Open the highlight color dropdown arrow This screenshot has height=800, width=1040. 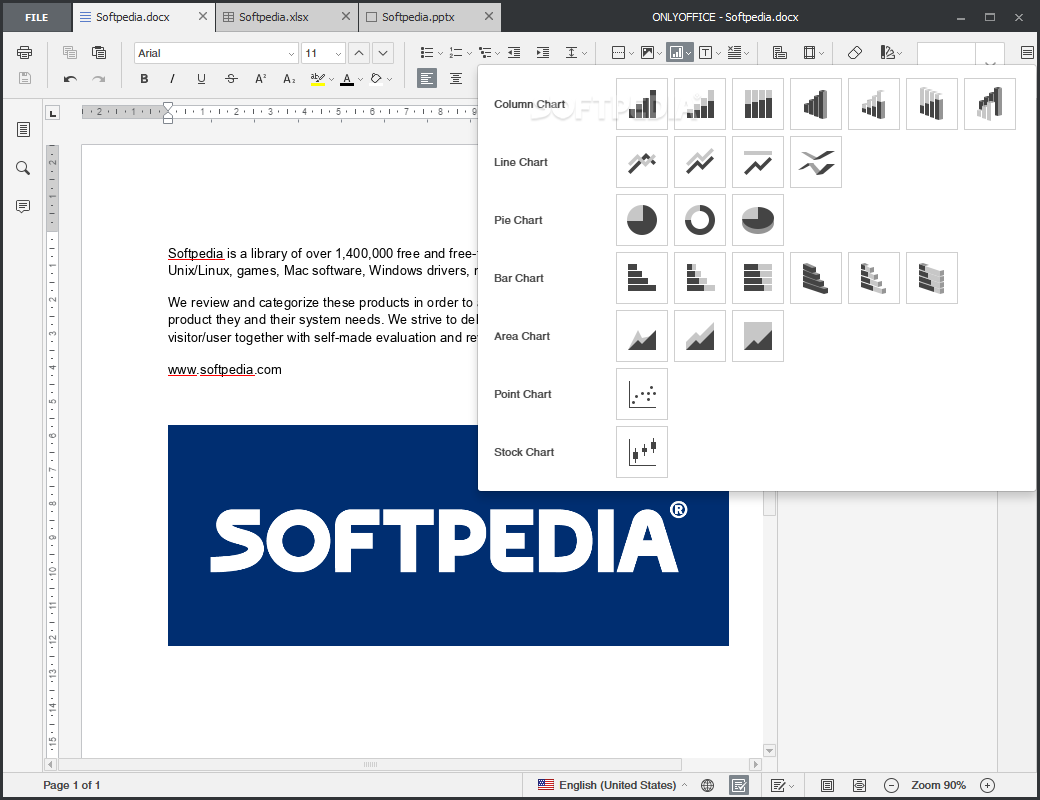coord(331,80)
